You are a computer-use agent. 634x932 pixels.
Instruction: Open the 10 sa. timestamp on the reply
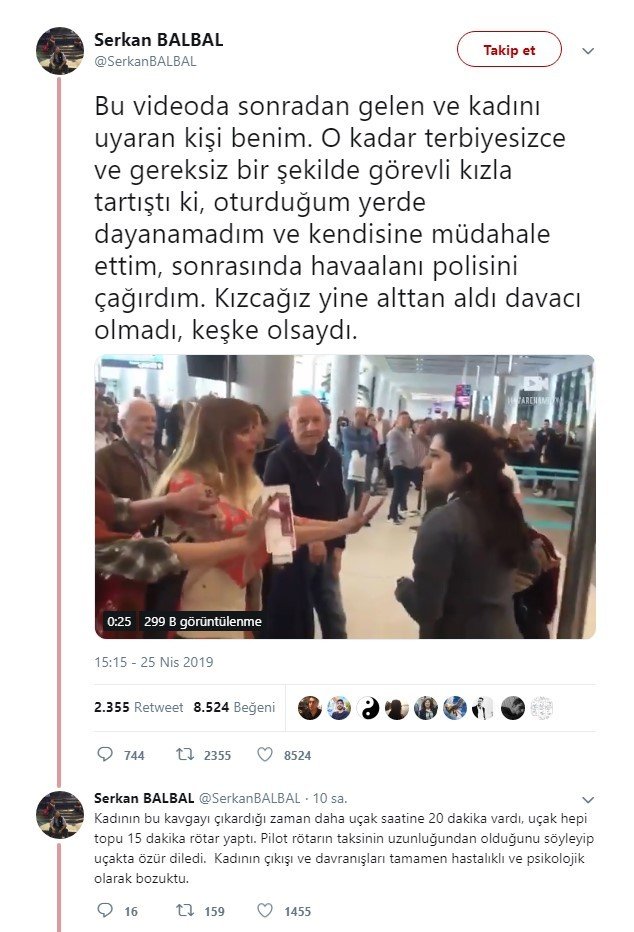tap(330, 798)
